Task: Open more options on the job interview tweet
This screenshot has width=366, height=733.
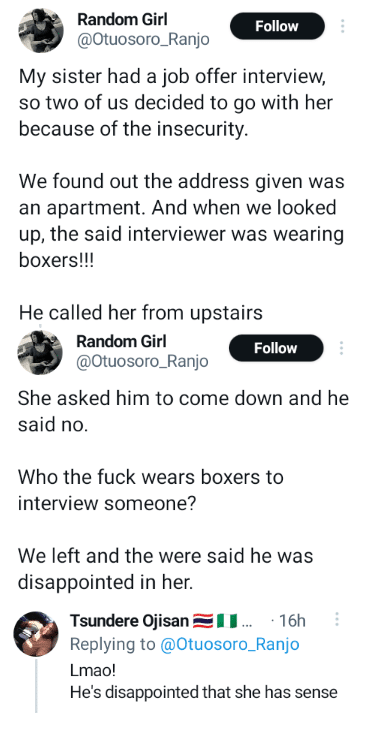Action: [343, 26]
